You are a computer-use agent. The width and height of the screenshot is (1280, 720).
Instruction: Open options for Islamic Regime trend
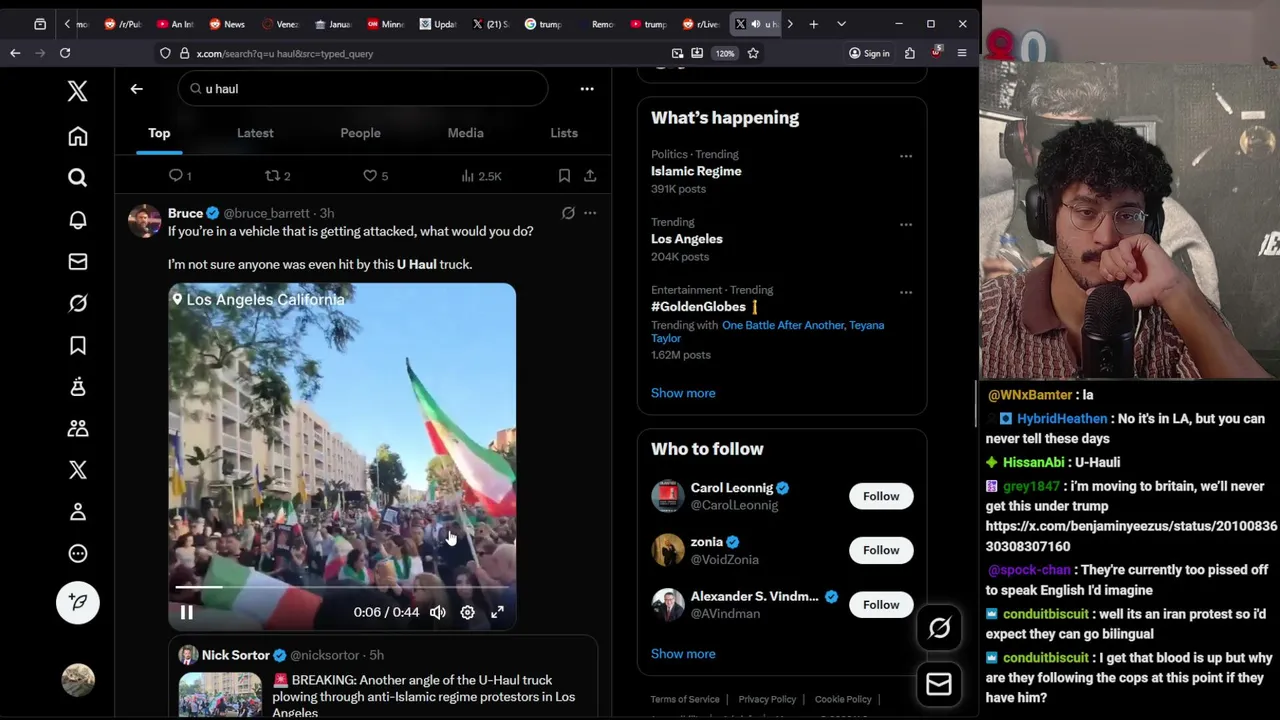click(905, 156)
